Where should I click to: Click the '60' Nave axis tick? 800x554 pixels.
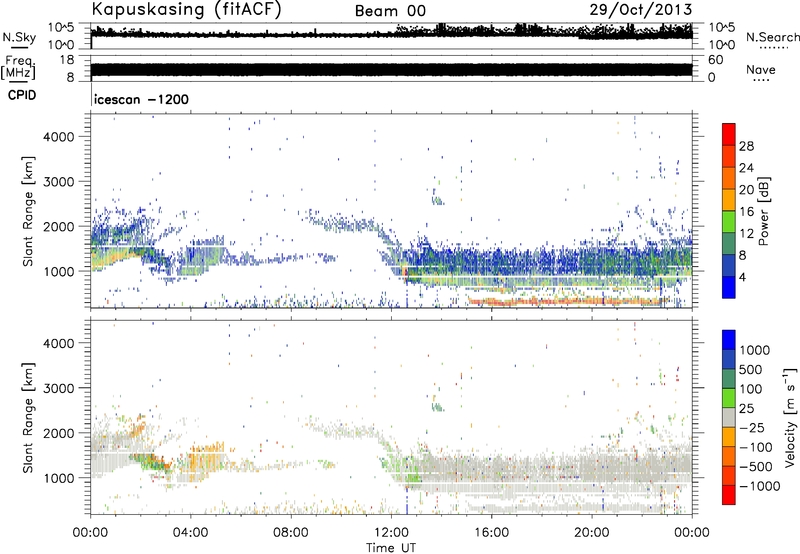coord(715,60)
